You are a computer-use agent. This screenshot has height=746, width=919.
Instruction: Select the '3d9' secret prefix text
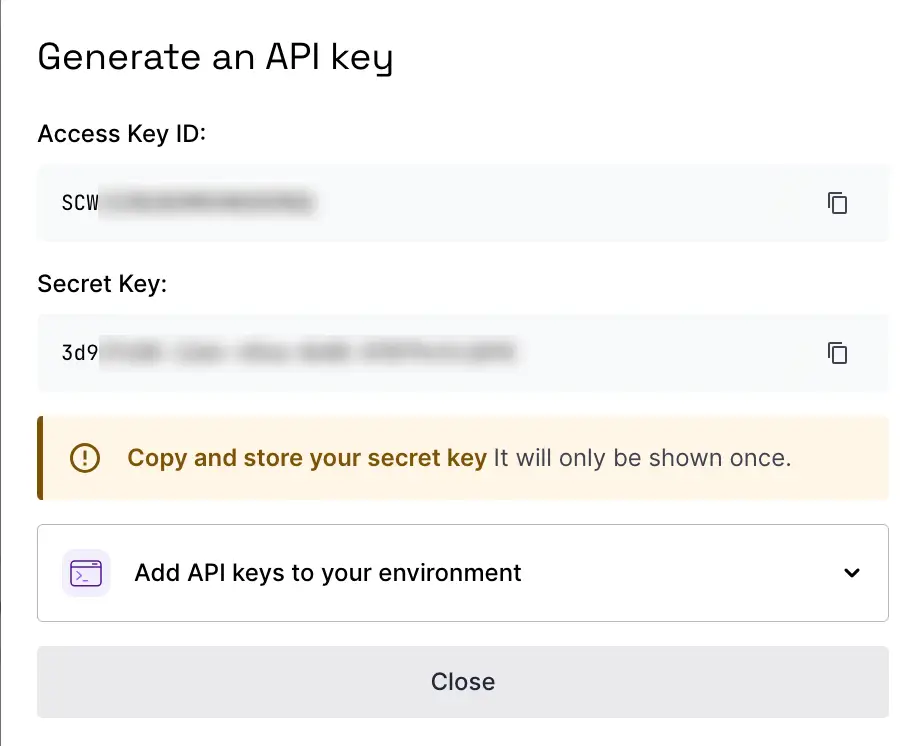[x=80, y=353]
